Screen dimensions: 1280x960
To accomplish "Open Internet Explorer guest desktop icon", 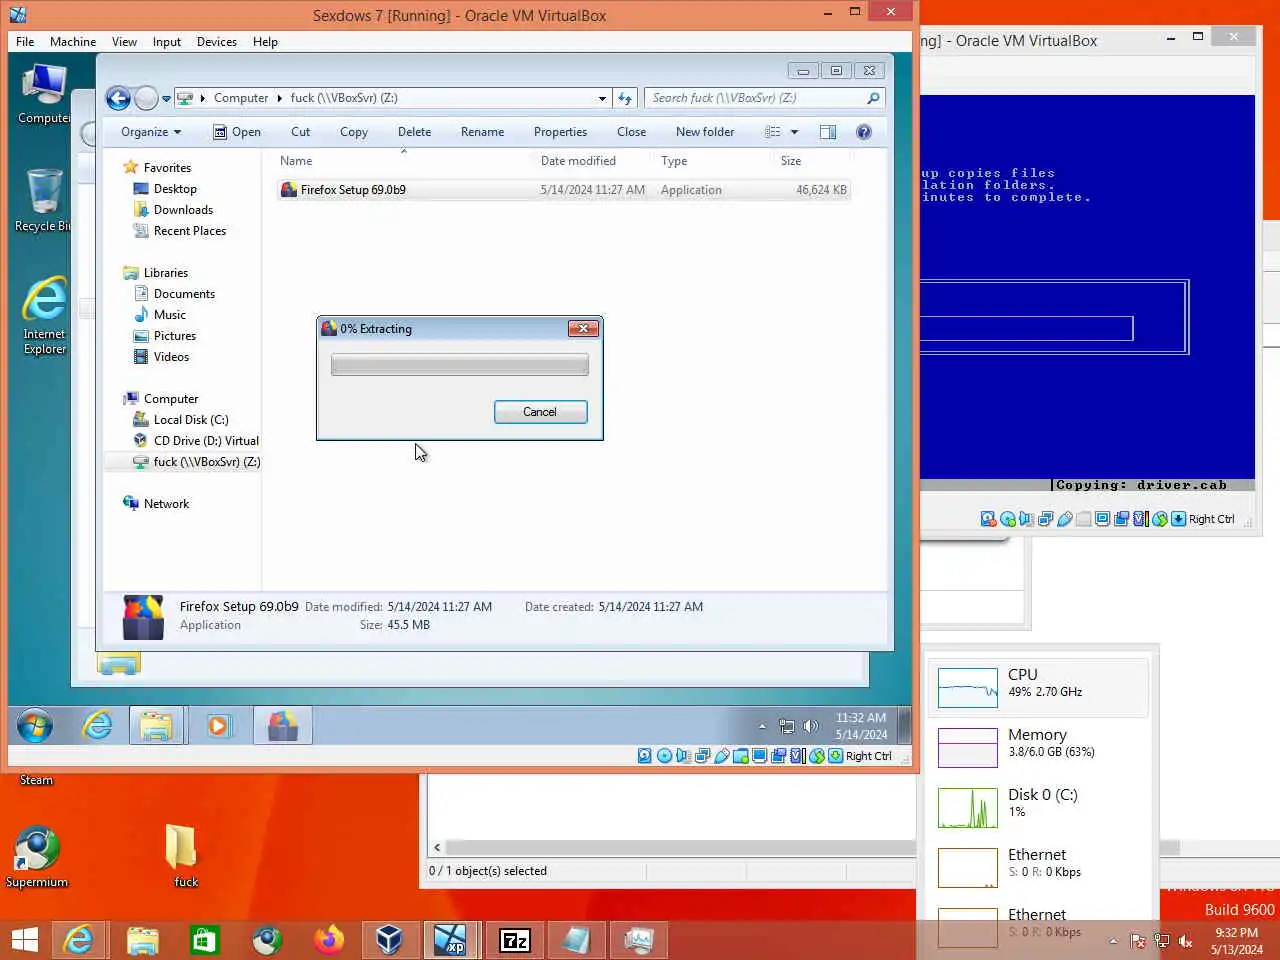I will point(44,316).
